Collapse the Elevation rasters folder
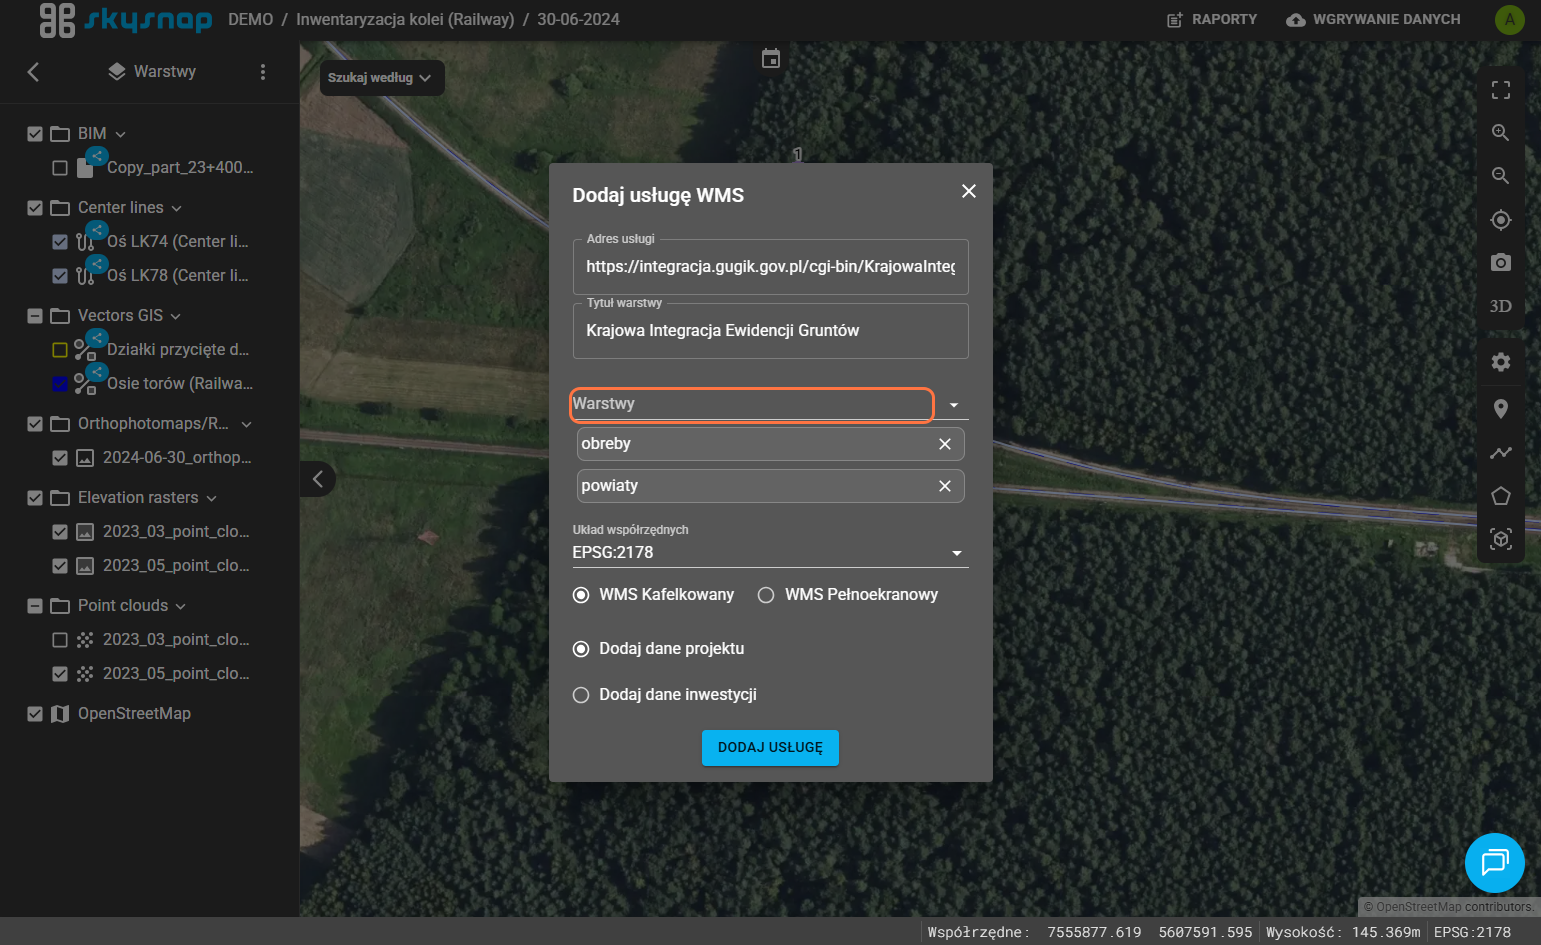The width and height of the screenshot is (1541, 945). [211, 498]
